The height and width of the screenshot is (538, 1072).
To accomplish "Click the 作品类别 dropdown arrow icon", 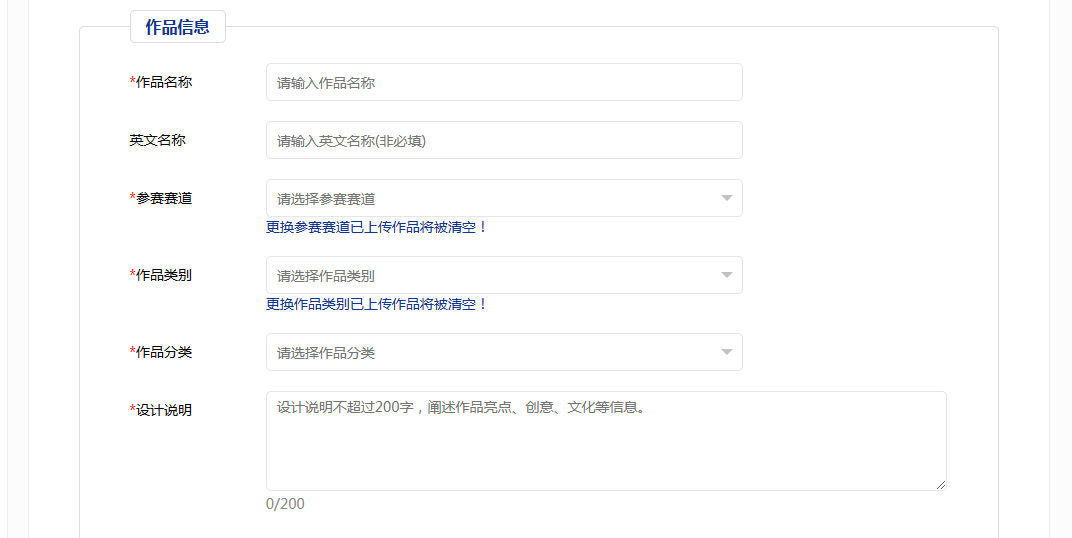I will pos(727,275).
